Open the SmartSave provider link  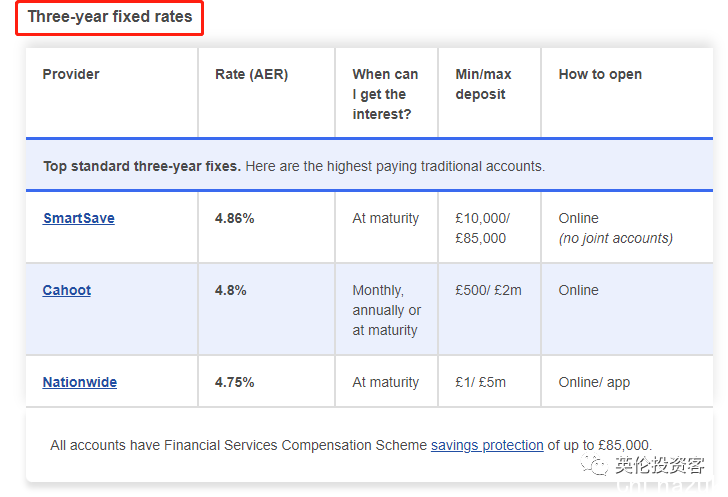pyautogui.click(x=78, y=218)
